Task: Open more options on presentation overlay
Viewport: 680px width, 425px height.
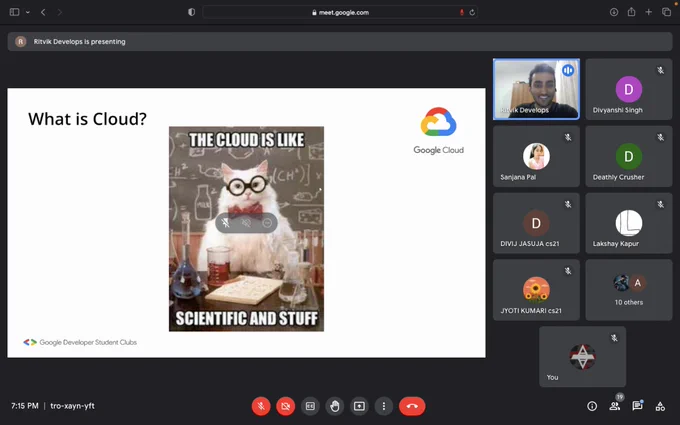Action: pyautogui.click(x=267, y=223)
